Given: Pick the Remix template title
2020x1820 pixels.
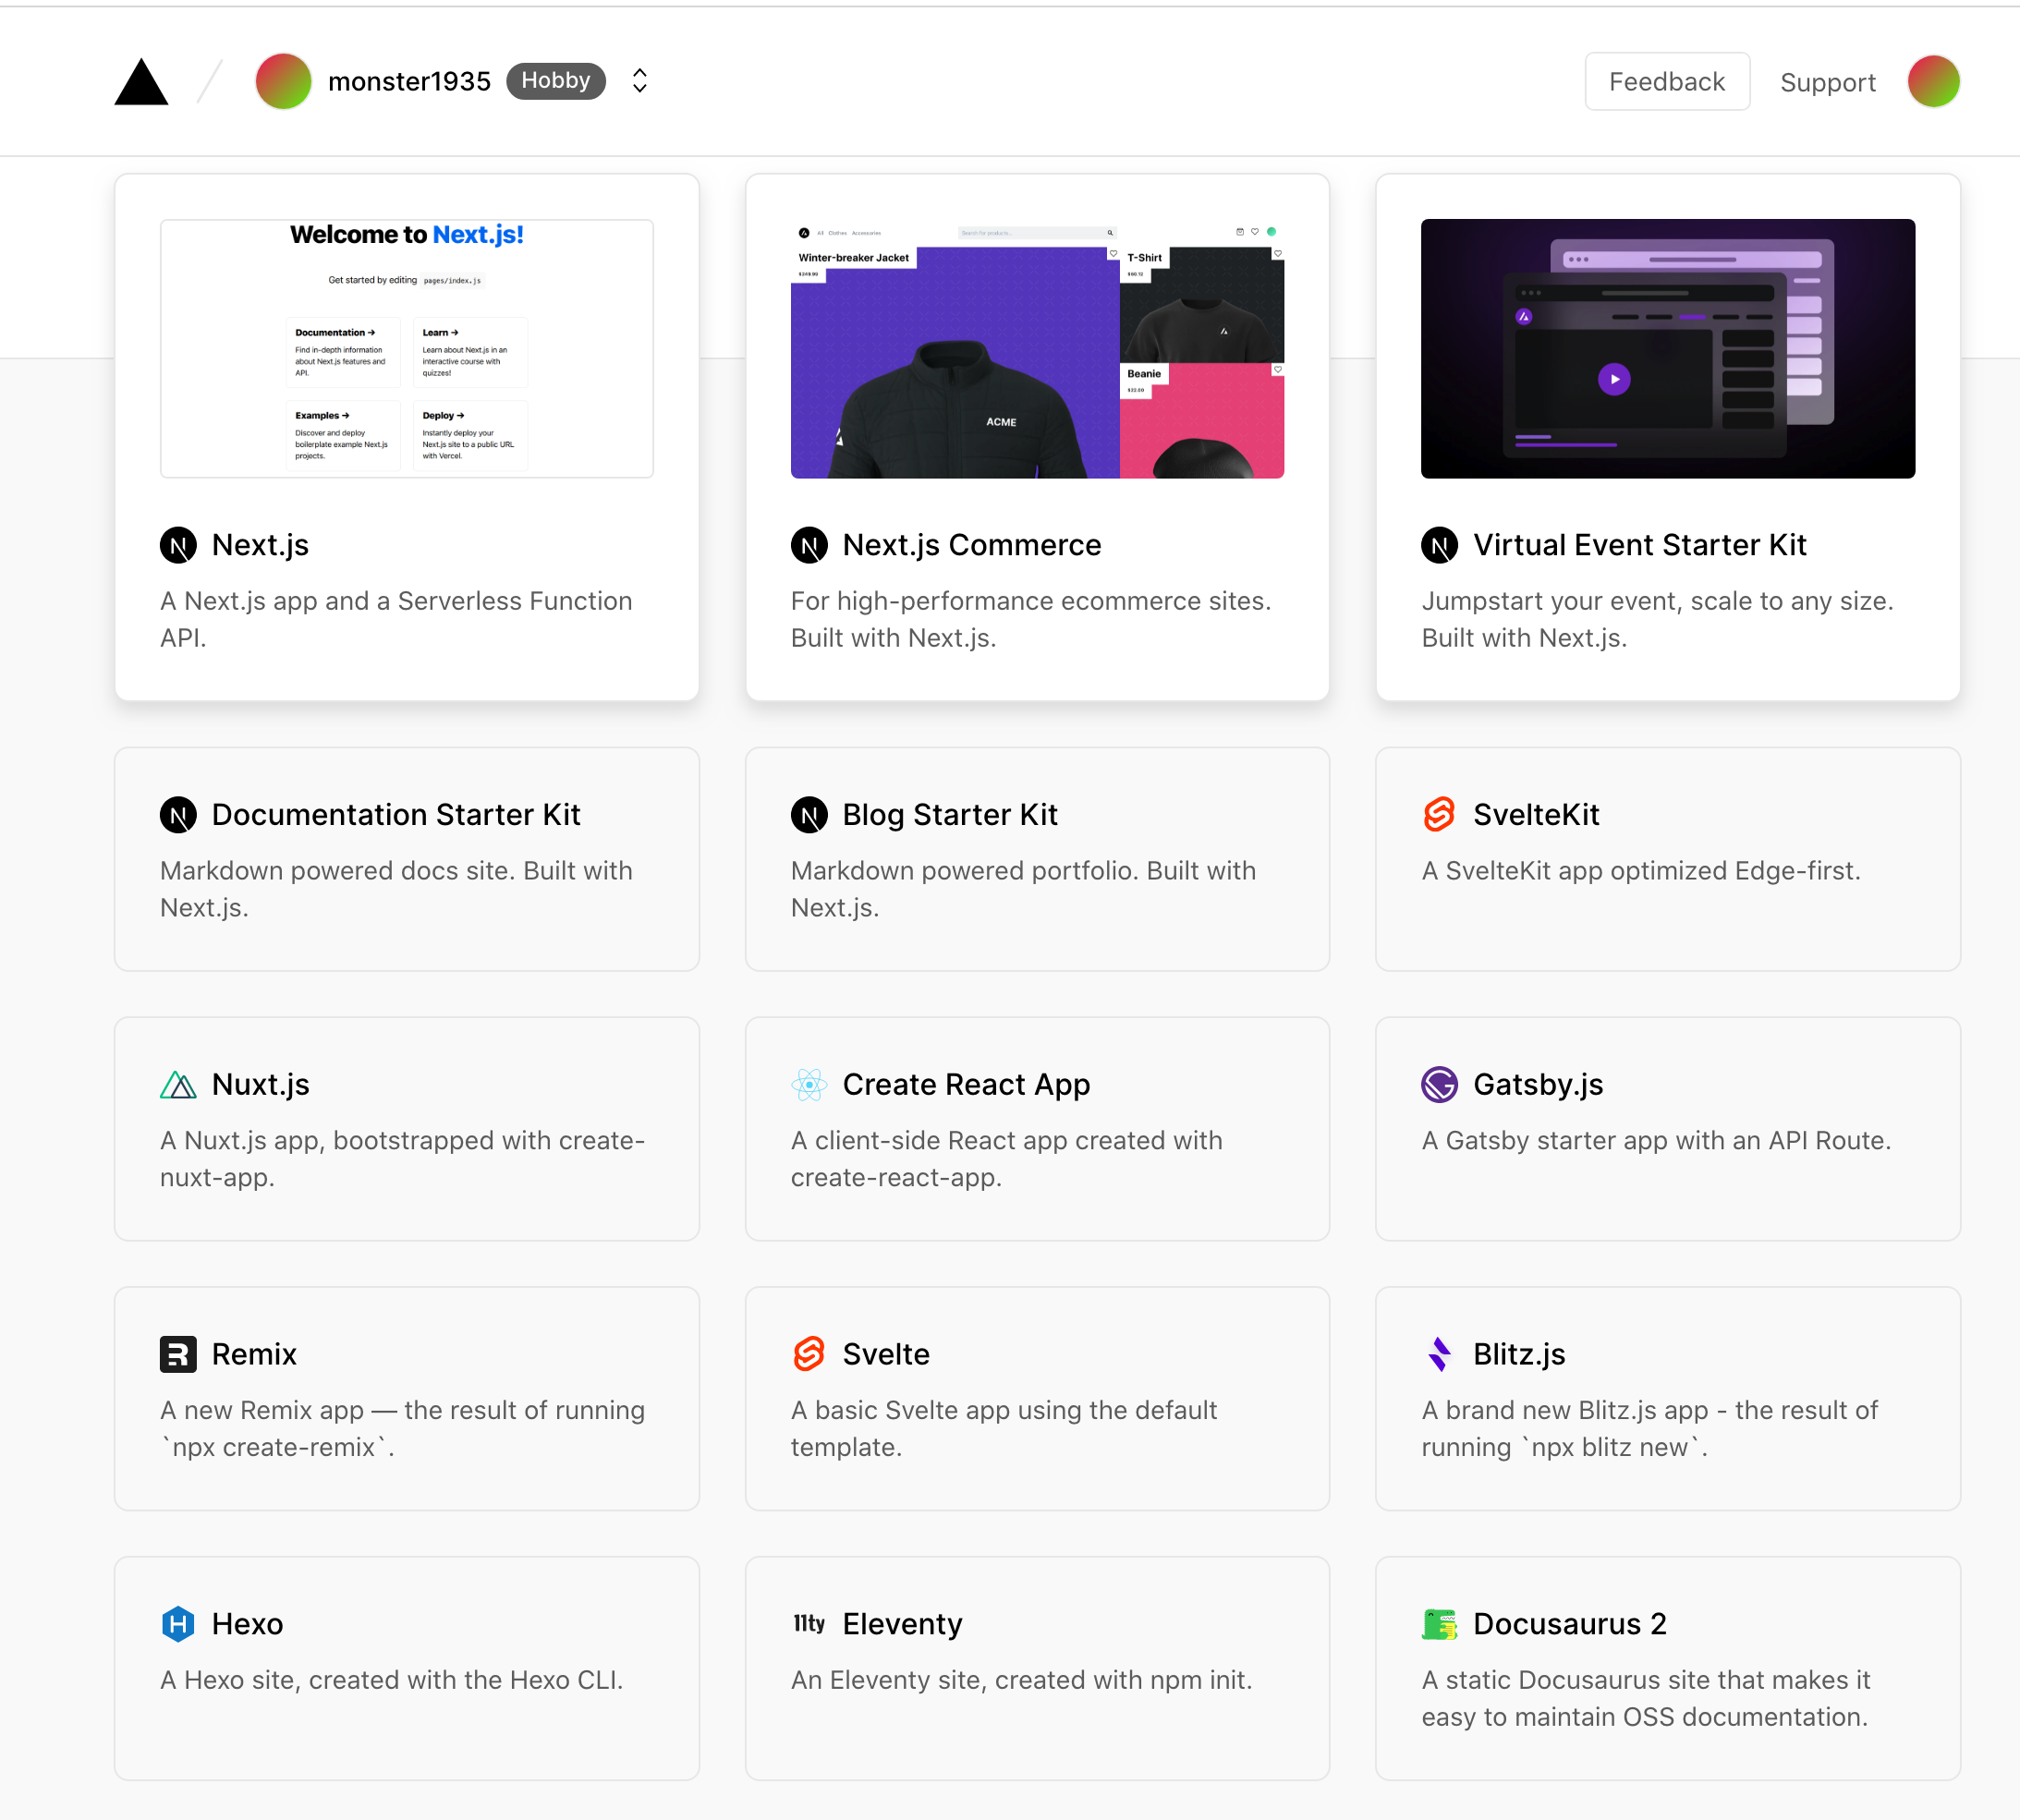Looking at the screenshot, I should pyautogui.click(x=254, y=1355).
